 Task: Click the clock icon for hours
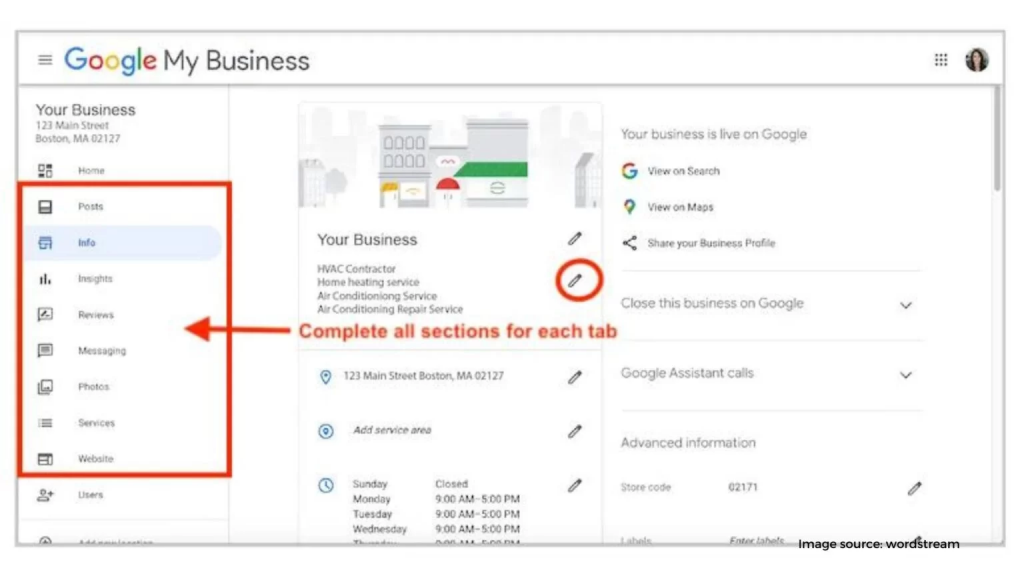coord(325,485)
